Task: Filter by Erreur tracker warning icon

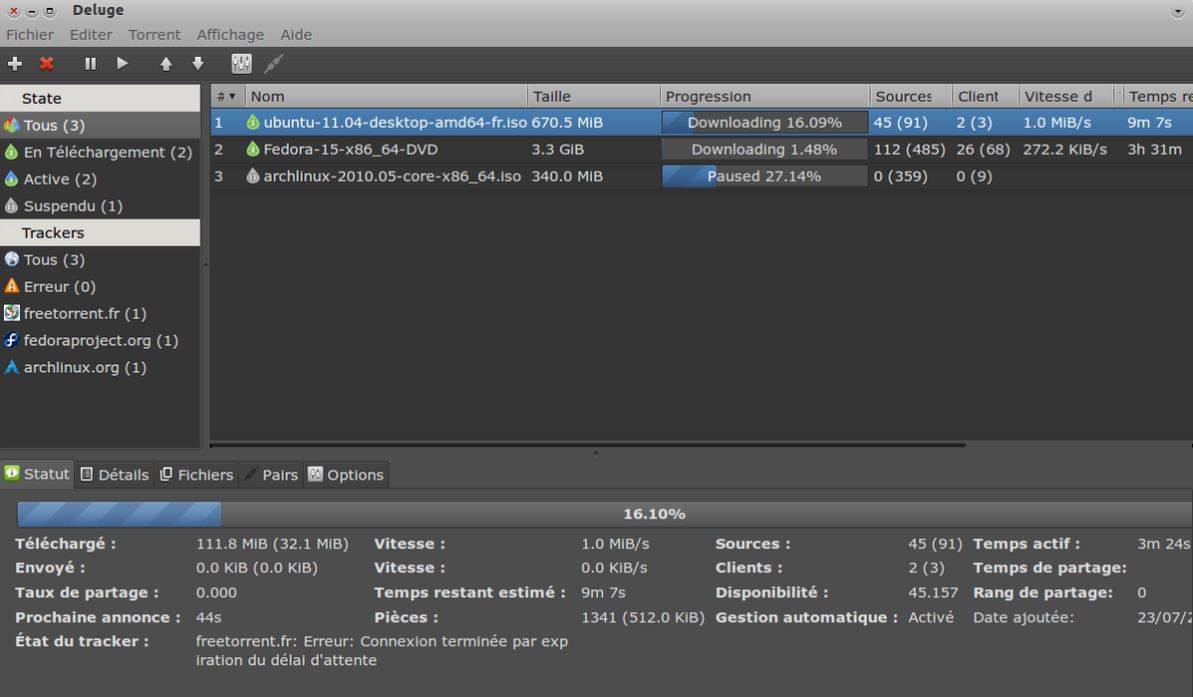Action: [12, 287]
